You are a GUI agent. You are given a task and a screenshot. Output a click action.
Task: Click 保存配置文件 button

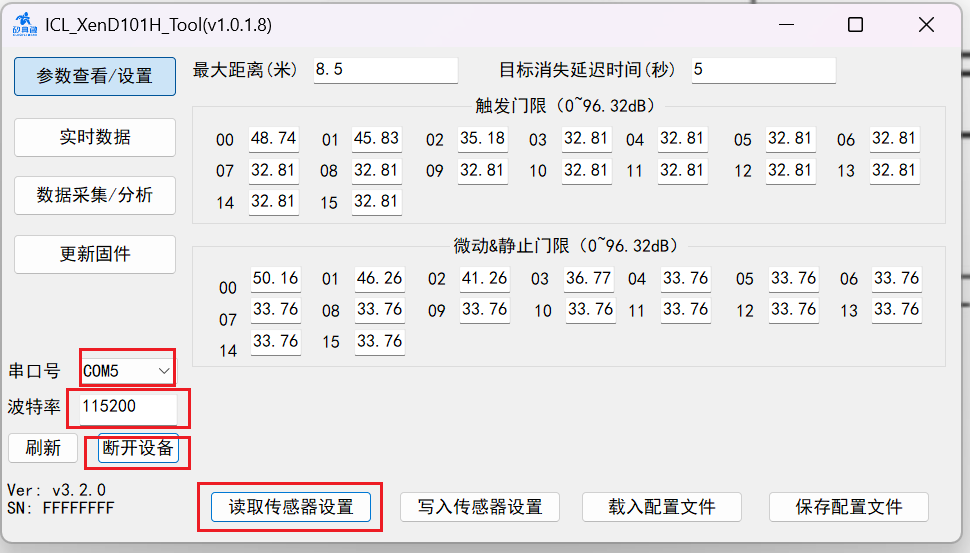click(848, 507)
